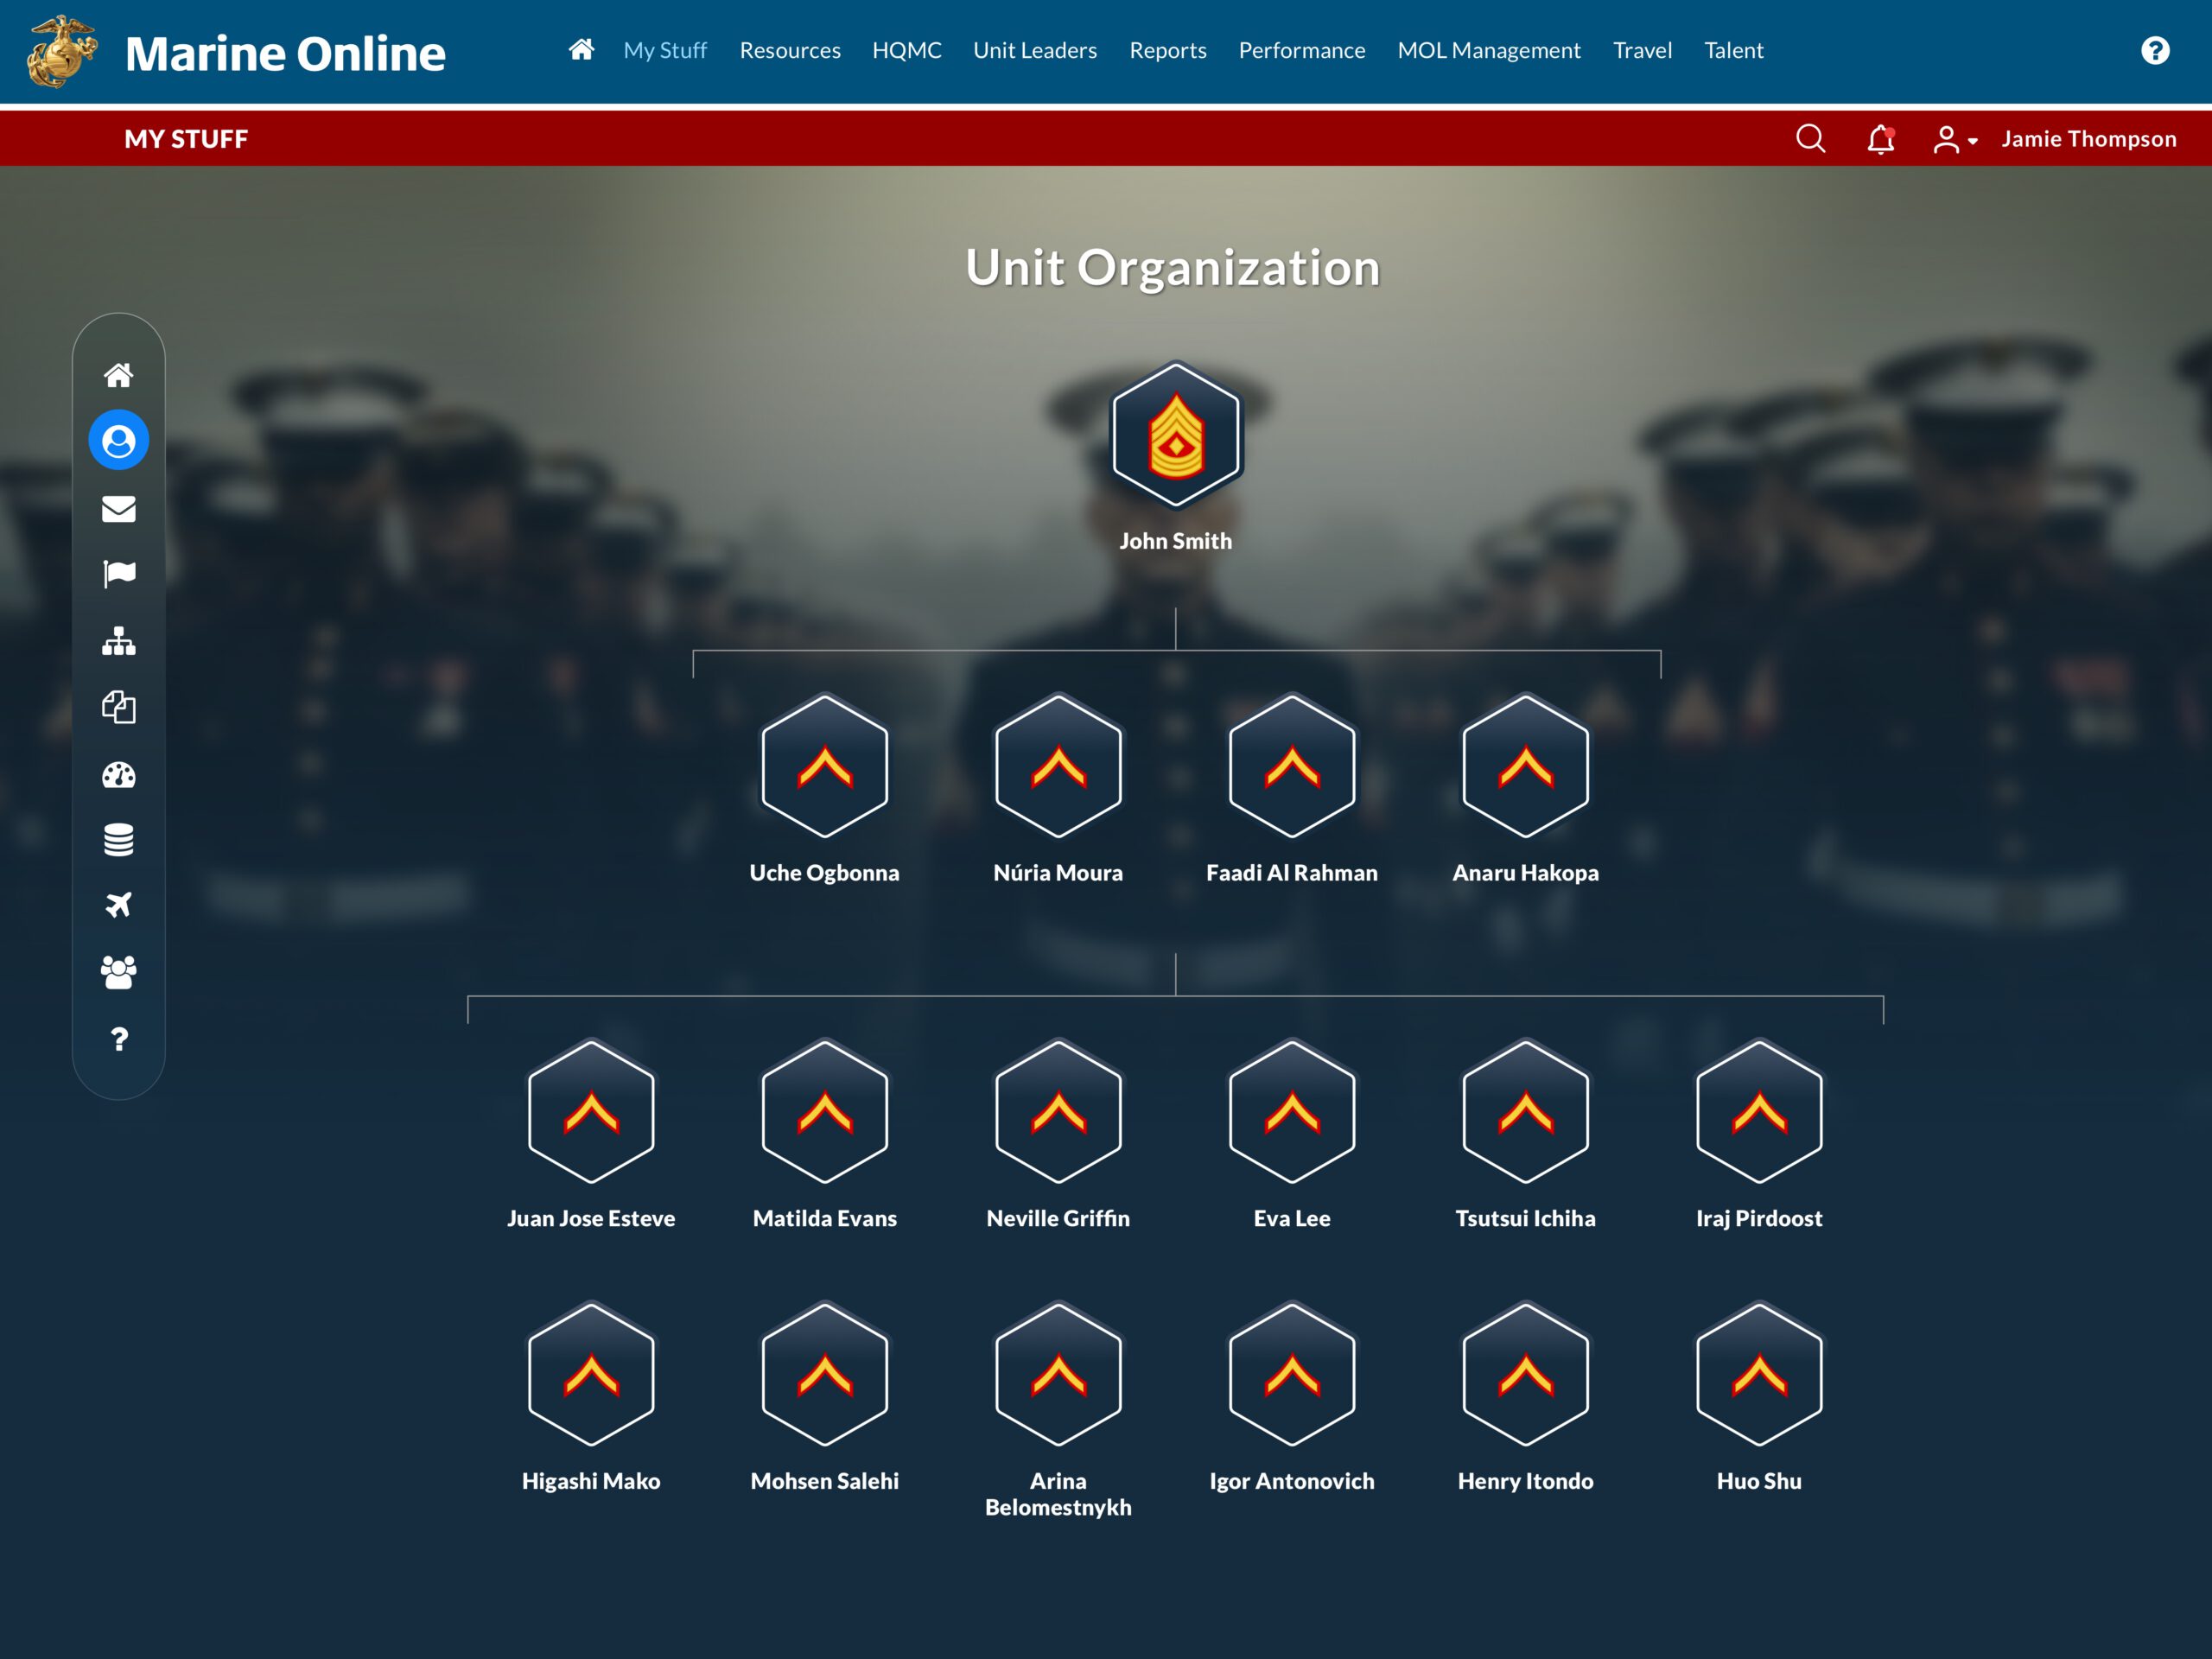The image size is (2212, 1659).
Task: Select Henry Itondo's rank hexagon
Action: coord(1526,1374)
